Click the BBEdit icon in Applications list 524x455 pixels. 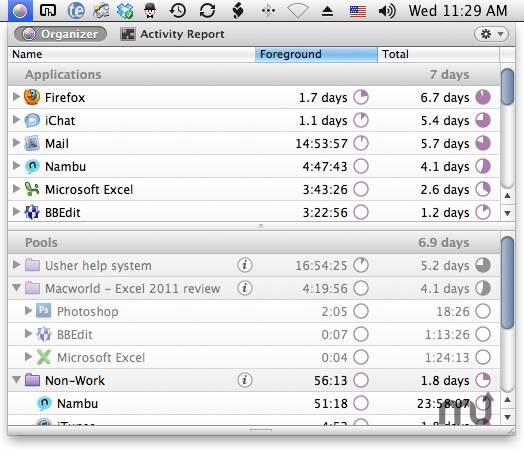point(32,212)
